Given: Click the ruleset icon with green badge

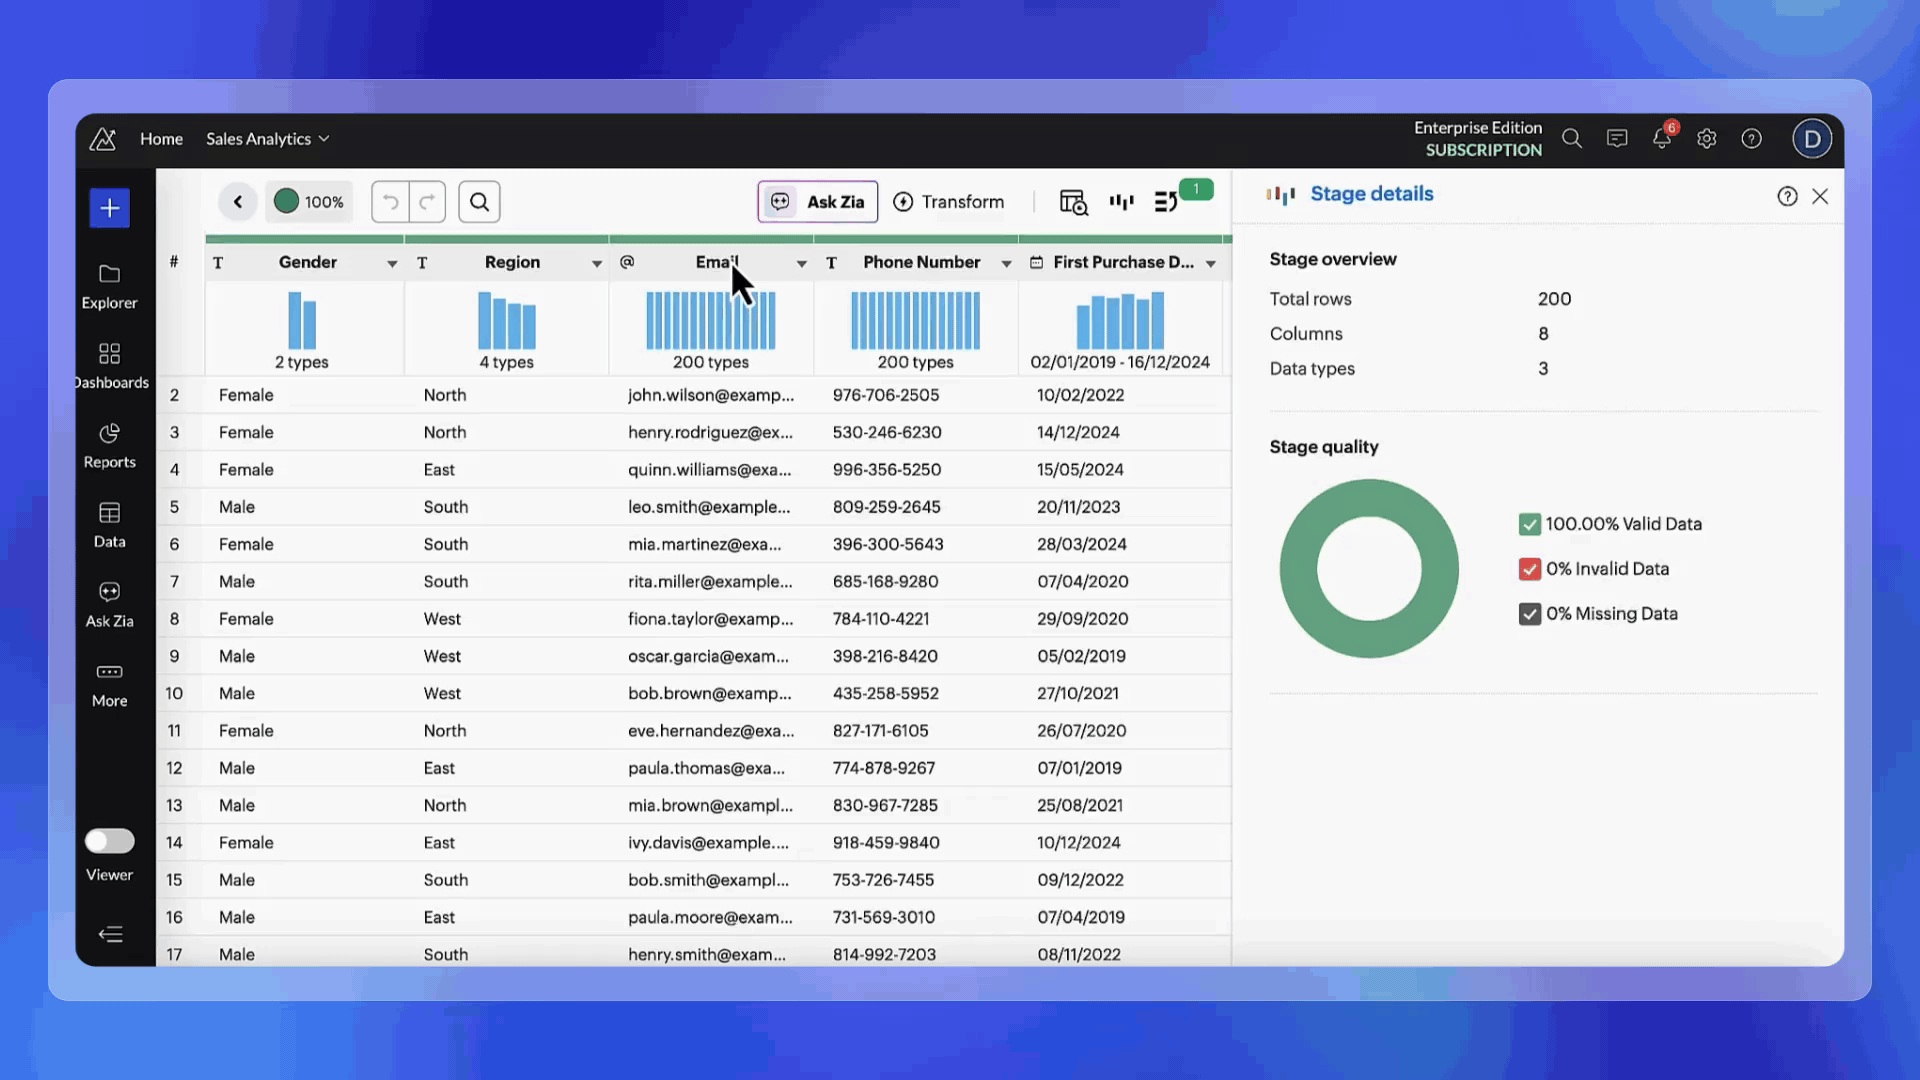Looking at the screenshot, I should point(1166,202).
